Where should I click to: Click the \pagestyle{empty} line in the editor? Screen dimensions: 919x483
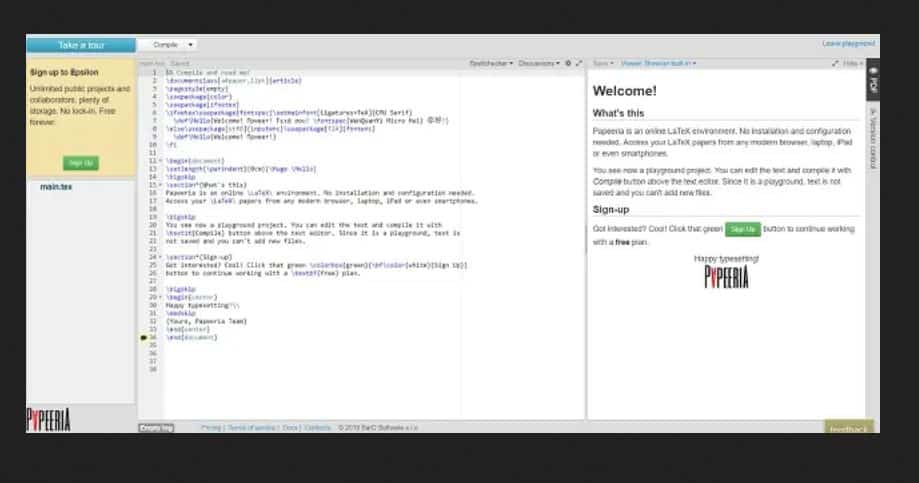pyautogui.click(x=197, y=89)
